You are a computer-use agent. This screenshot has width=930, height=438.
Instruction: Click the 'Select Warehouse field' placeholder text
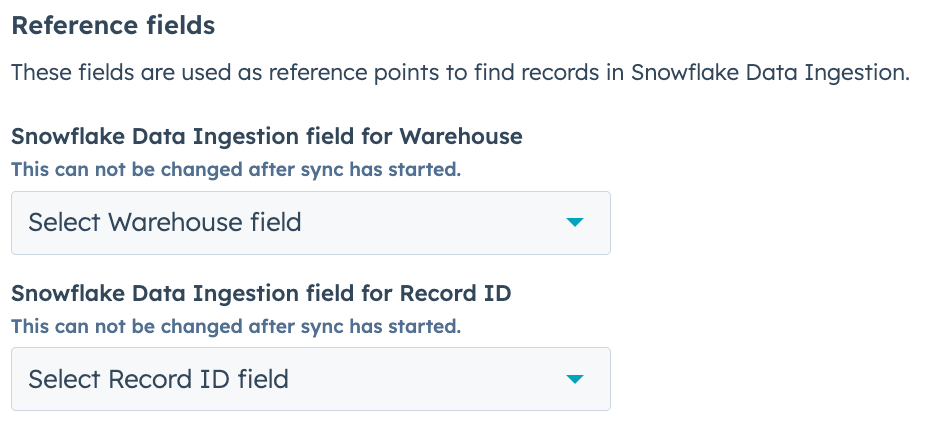pyautogui.click(x=165, y=222)
